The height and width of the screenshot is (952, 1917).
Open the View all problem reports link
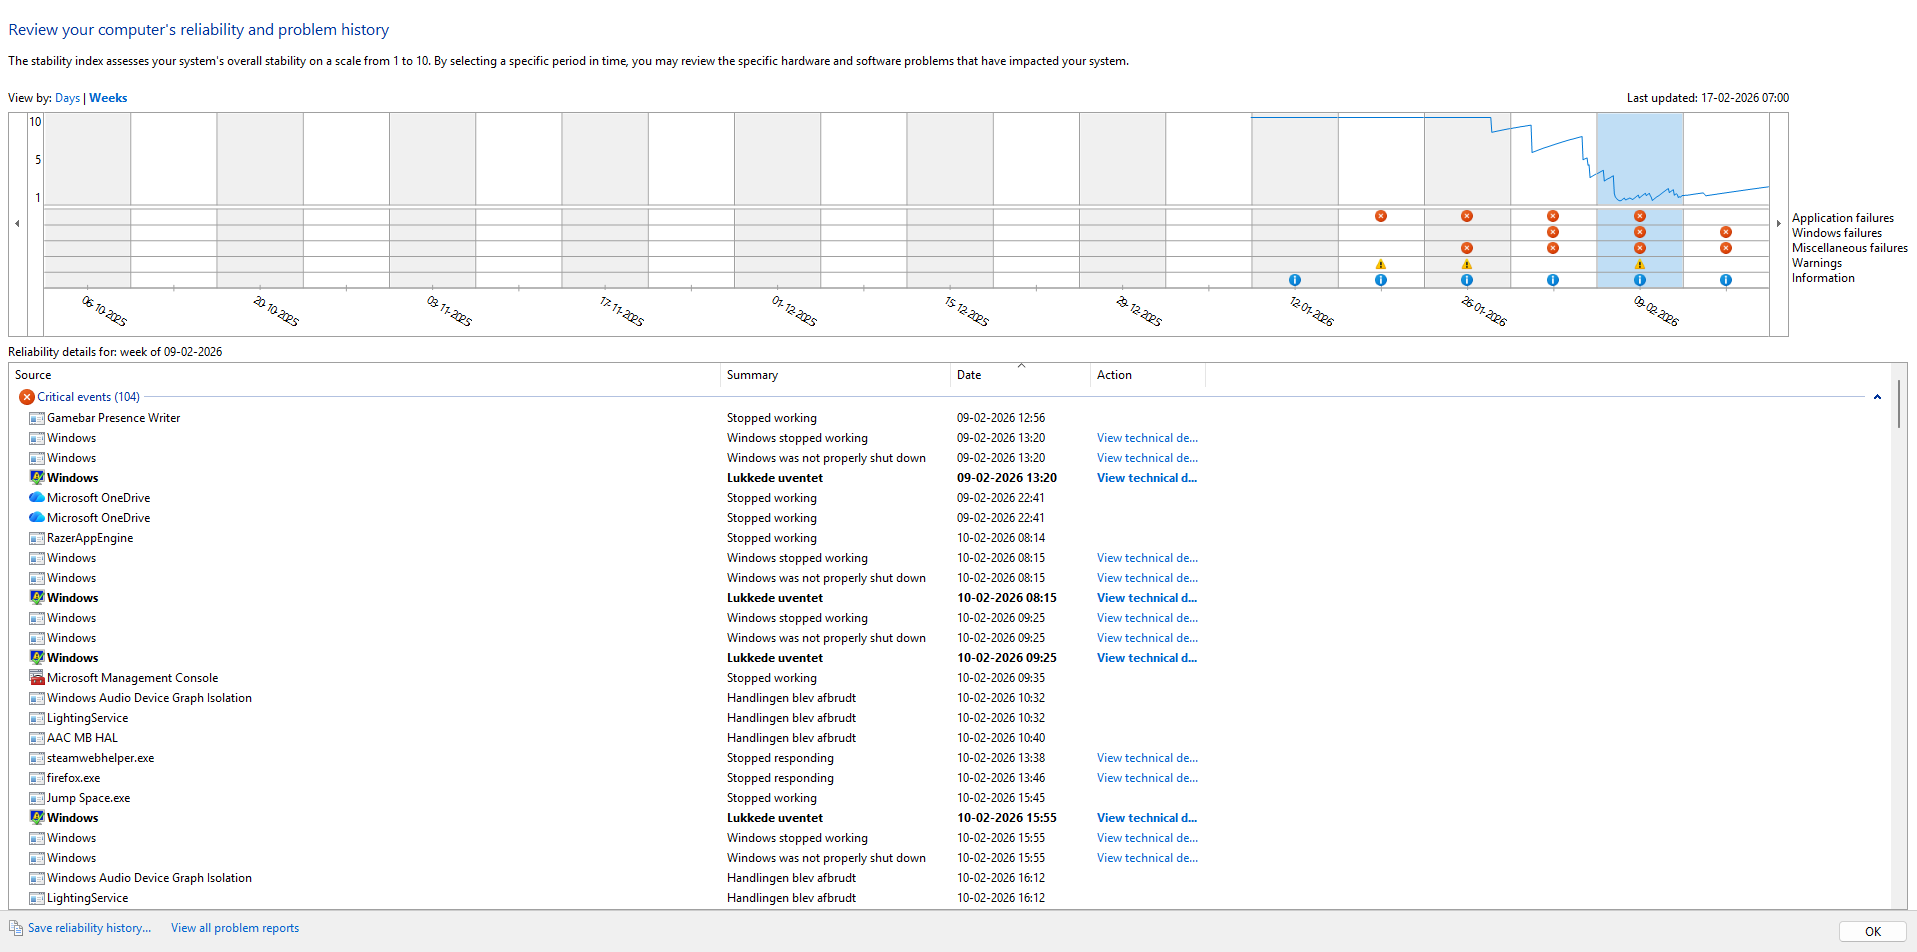pos(235,928)
